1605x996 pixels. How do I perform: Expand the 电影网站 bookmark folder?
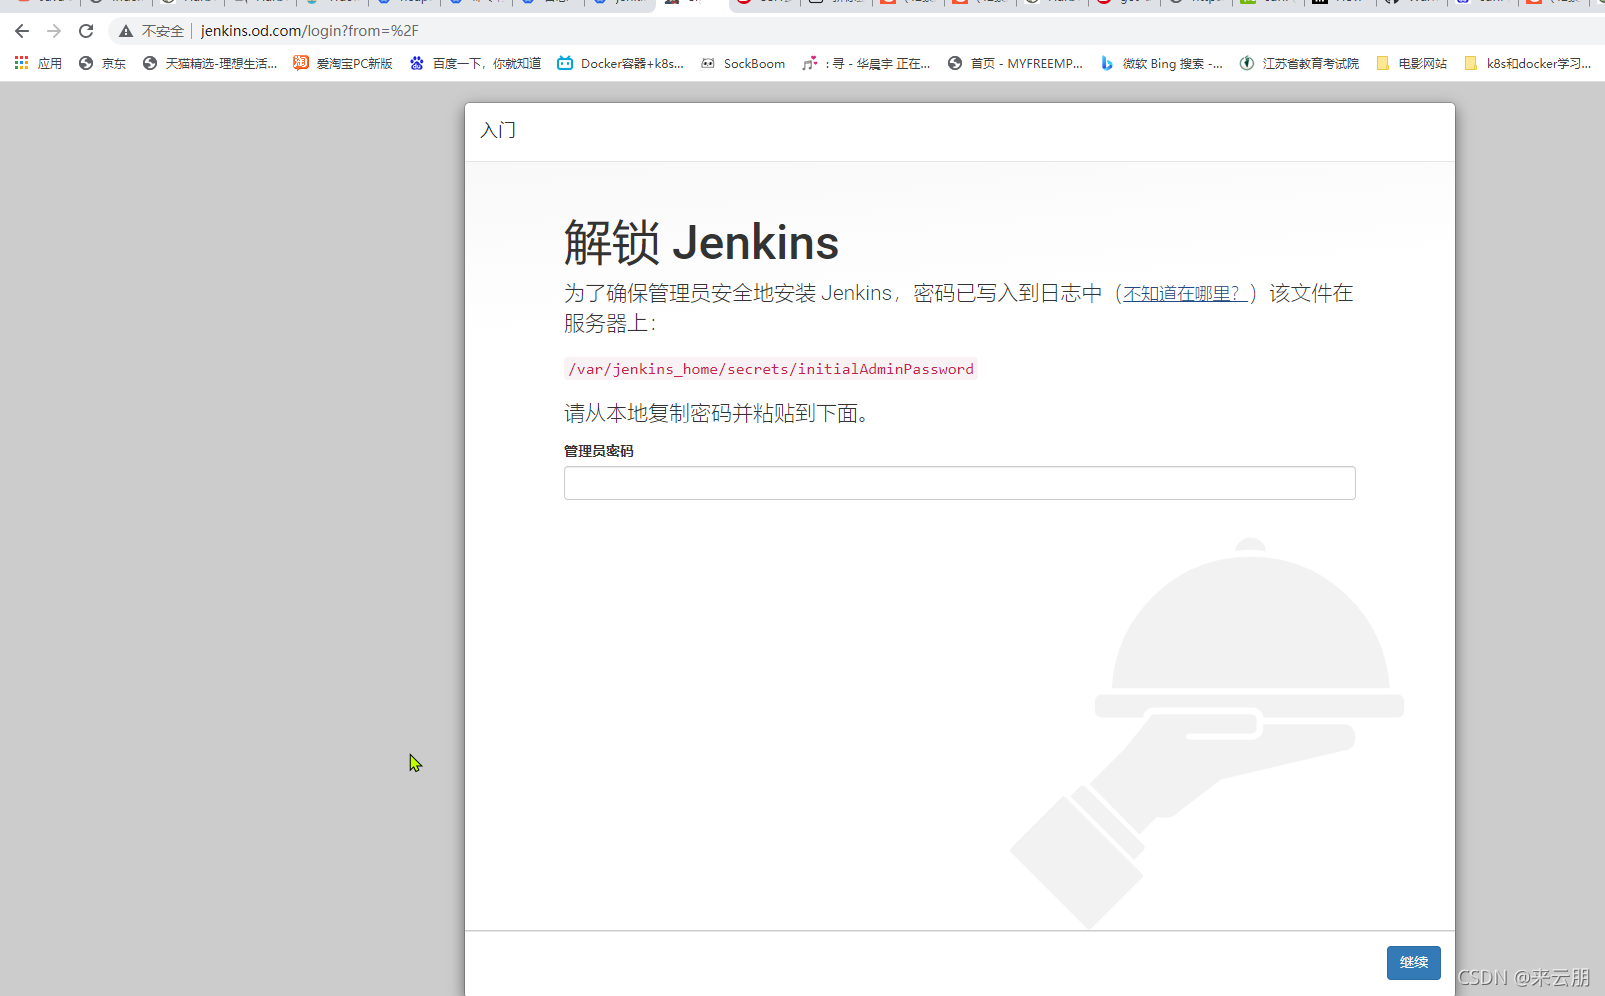[1412, 63]
